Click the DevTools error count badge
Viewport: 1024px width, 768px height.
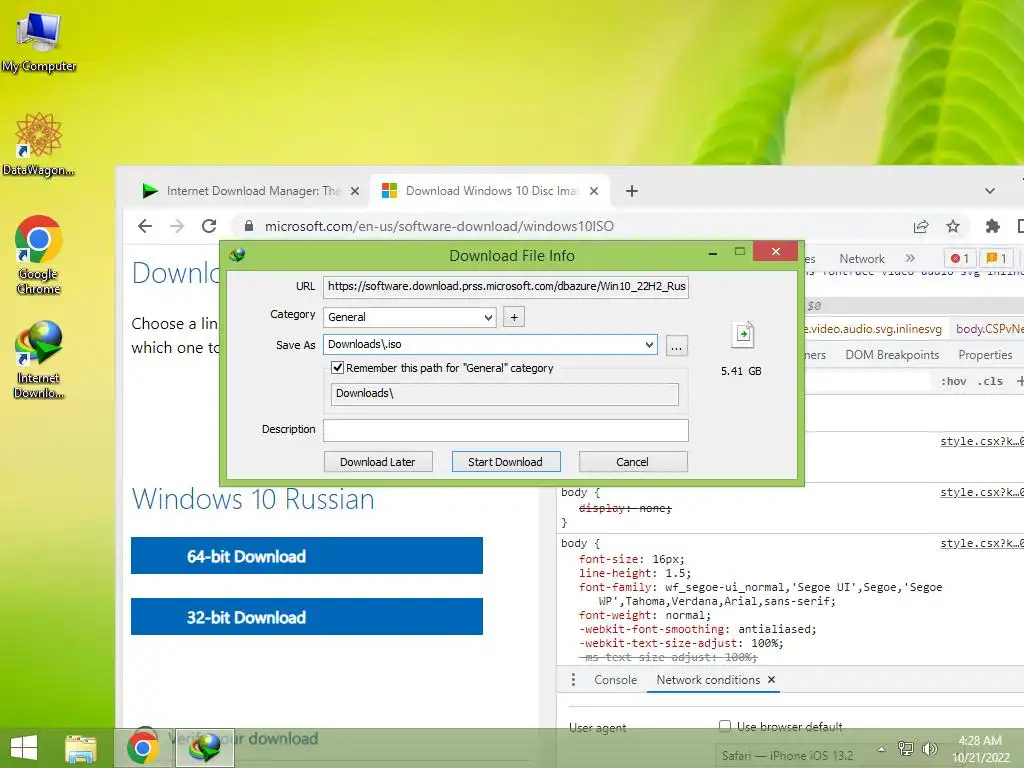[x=959, y=258]
